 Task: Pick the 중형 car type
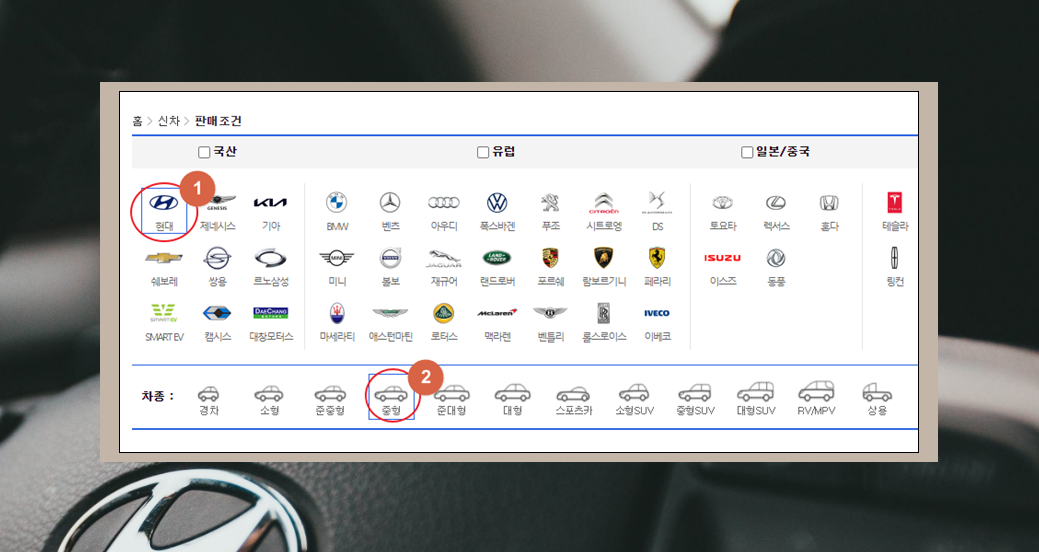tap(391, 401)
